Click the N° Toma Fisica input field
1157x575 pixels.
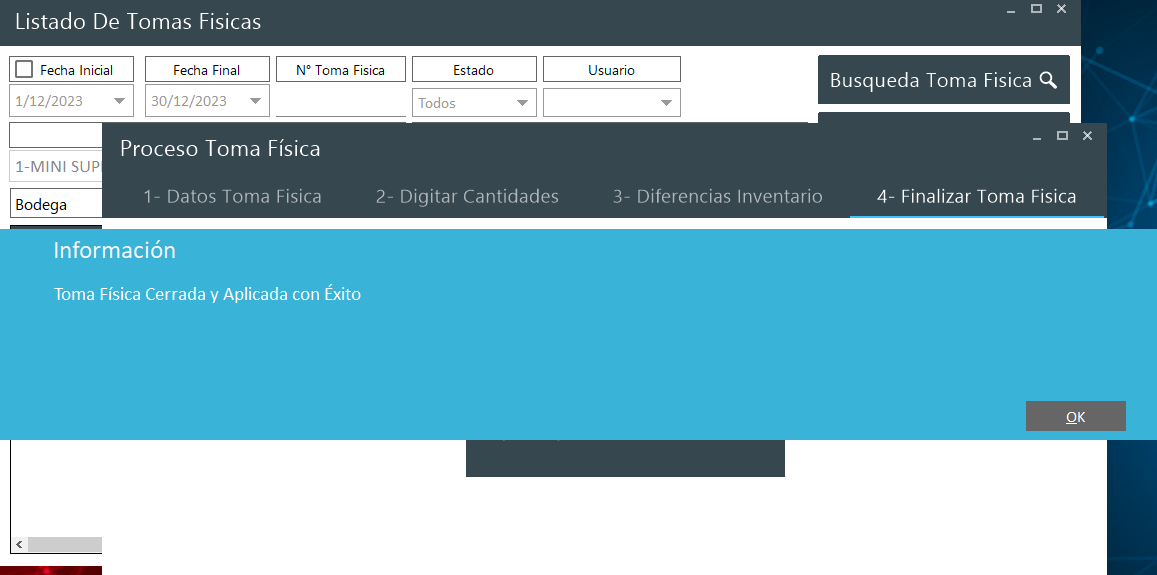(x=341, y=102)
